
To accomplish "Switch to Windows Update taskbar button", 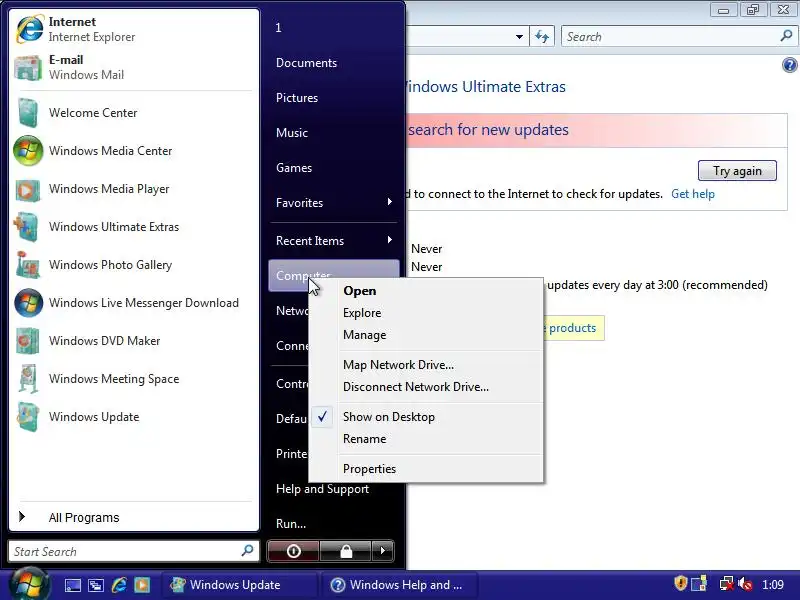I will pyautogui.click(x=239, y=585).
